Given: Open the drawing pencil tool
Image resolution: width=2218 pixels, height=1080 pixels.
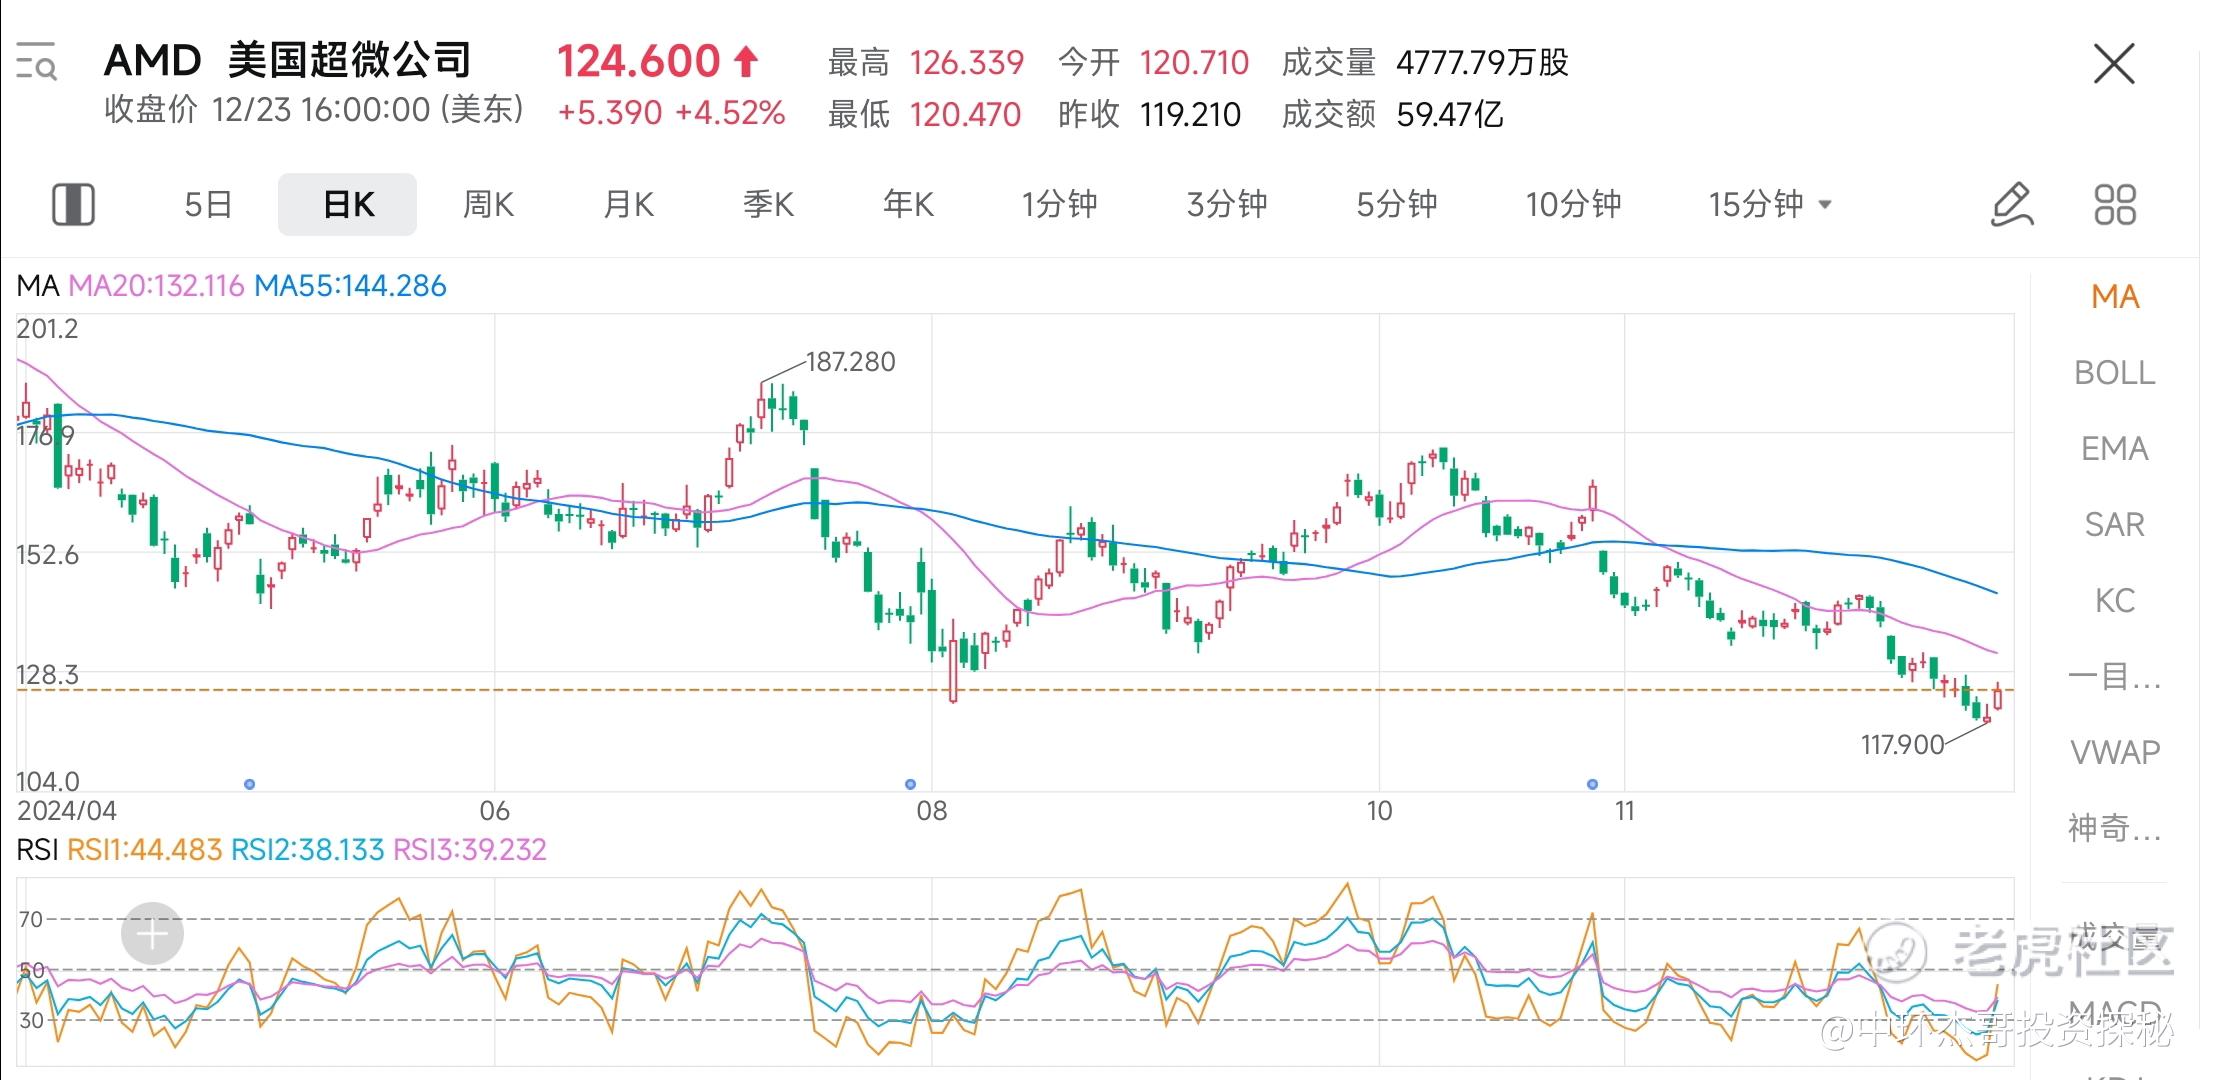Looking at the screenshot, I should 2012,204.
